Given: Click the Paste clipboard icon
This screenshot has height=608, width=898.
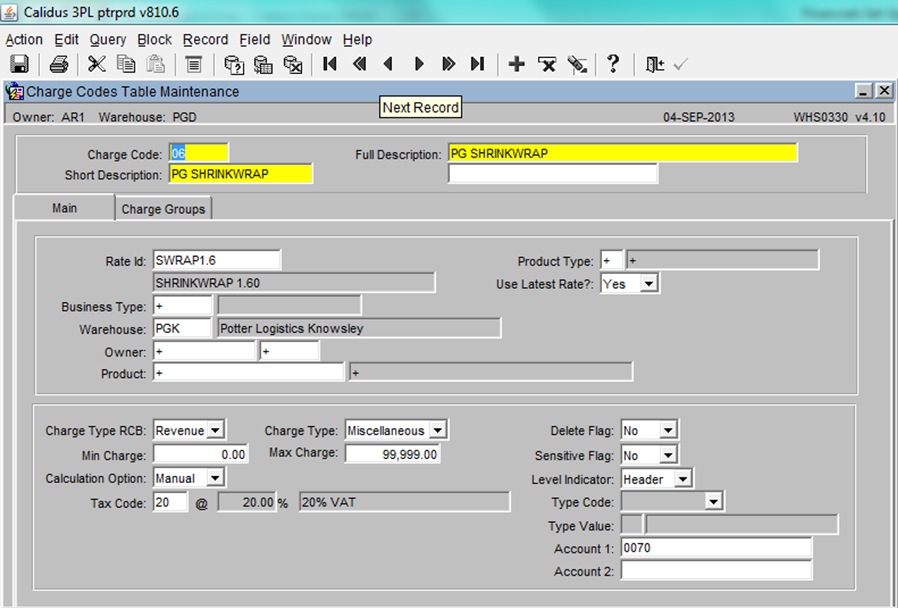Looking at the screenshot, I should tap(155, 64).
